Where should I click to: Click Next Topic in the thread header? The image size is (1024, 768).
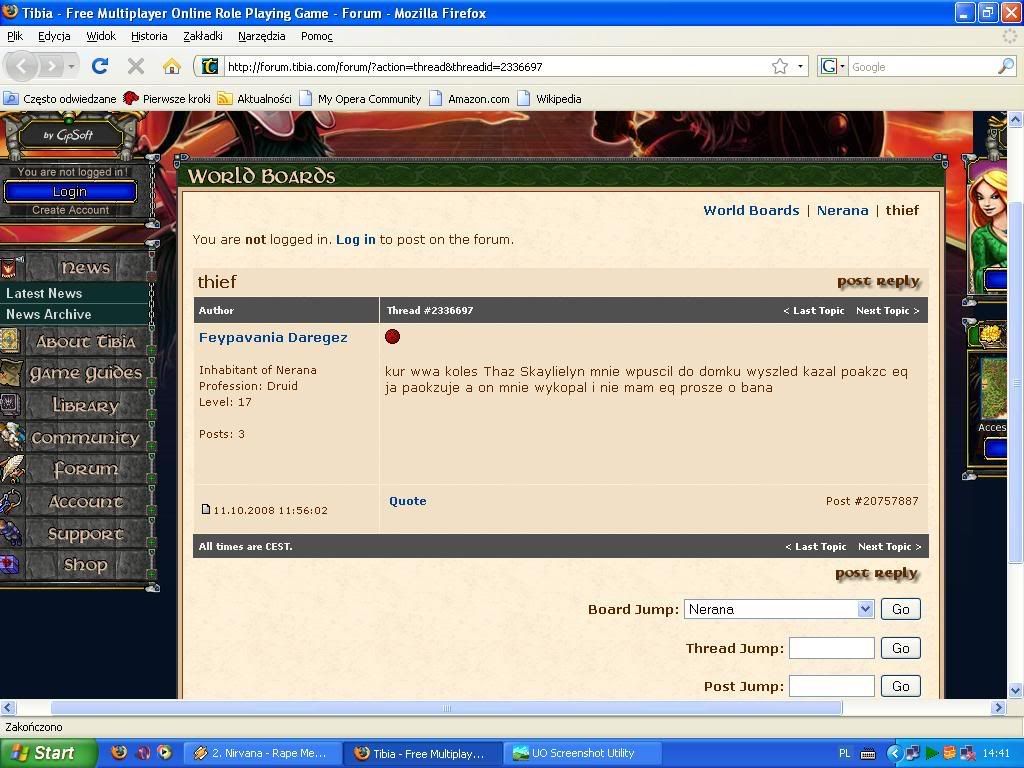tap(888, 311)
